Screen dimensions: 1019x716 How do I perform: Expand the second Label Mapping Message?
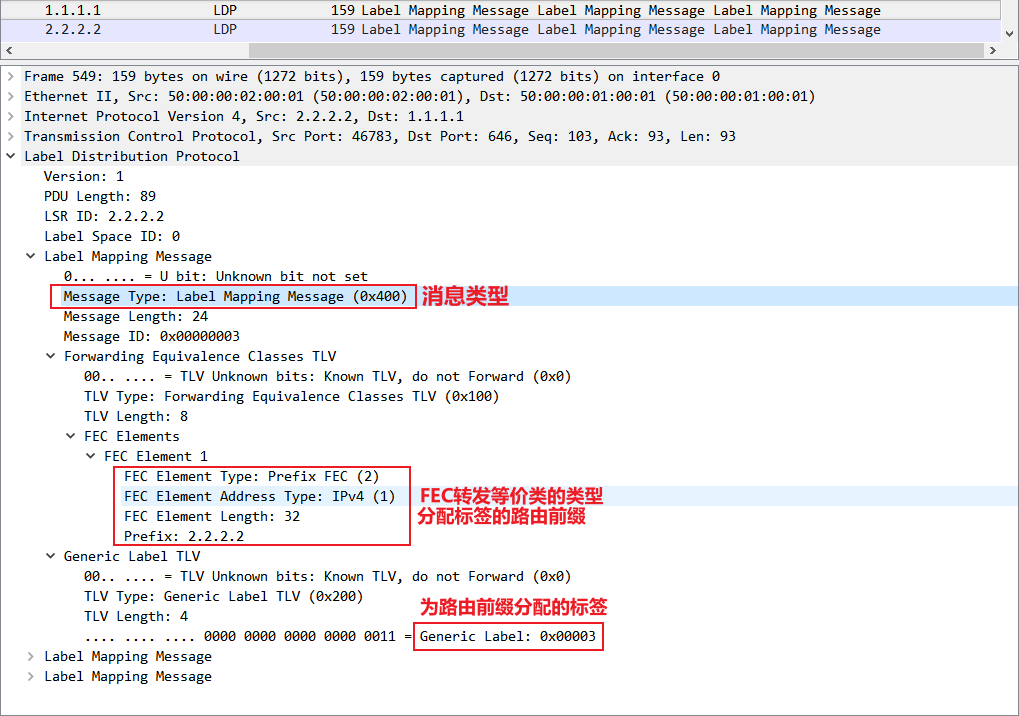[x=31, y=657]
